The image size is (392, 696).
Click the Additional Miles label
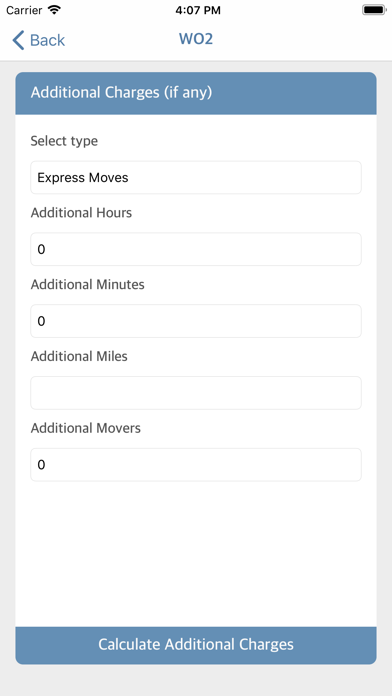pos(79,356)
